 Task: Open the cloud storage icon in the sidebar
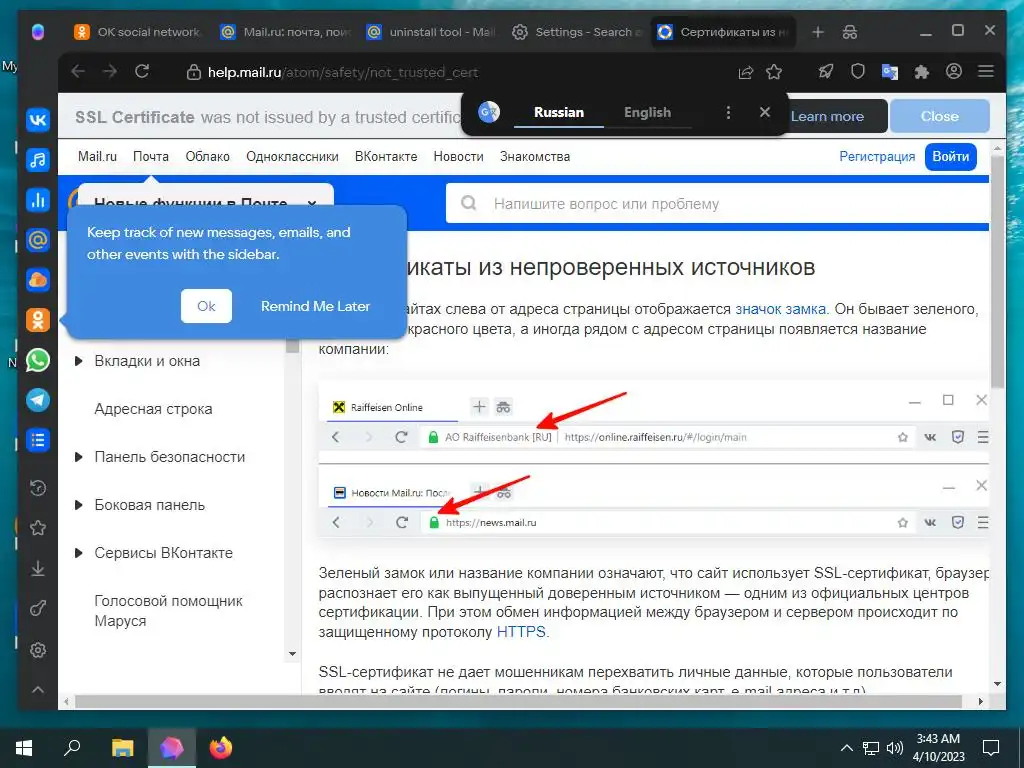pos(38,280)
